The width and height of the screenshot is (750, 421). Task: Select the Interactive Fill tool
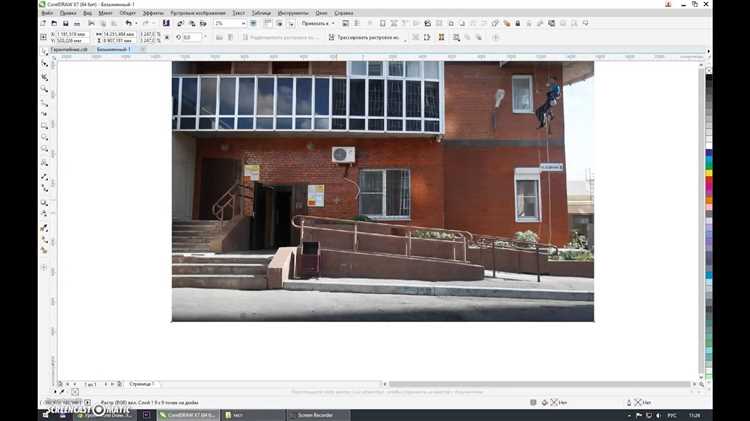point(44,239)
